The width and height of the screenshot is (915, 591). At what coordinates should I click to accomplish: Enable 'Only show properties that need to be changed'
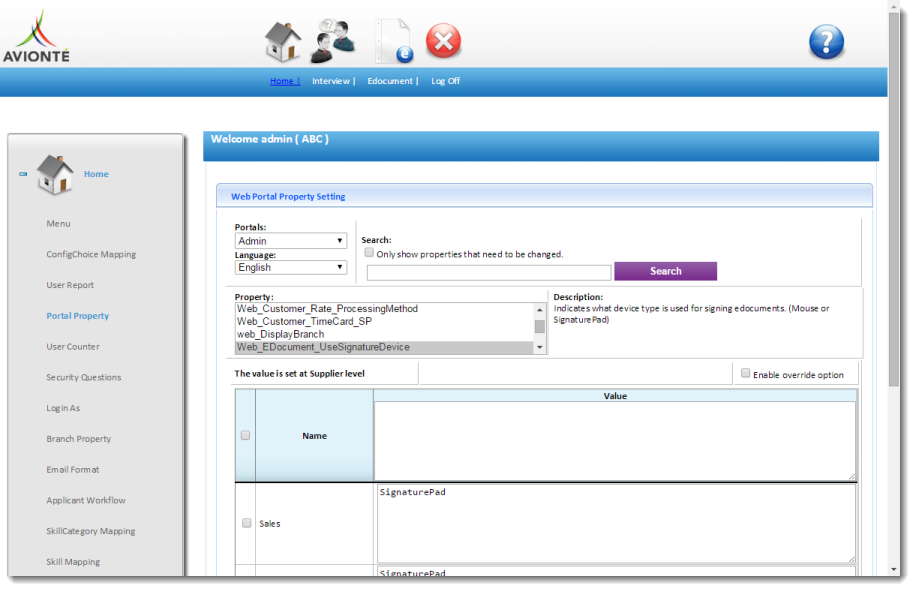(369, 253)
